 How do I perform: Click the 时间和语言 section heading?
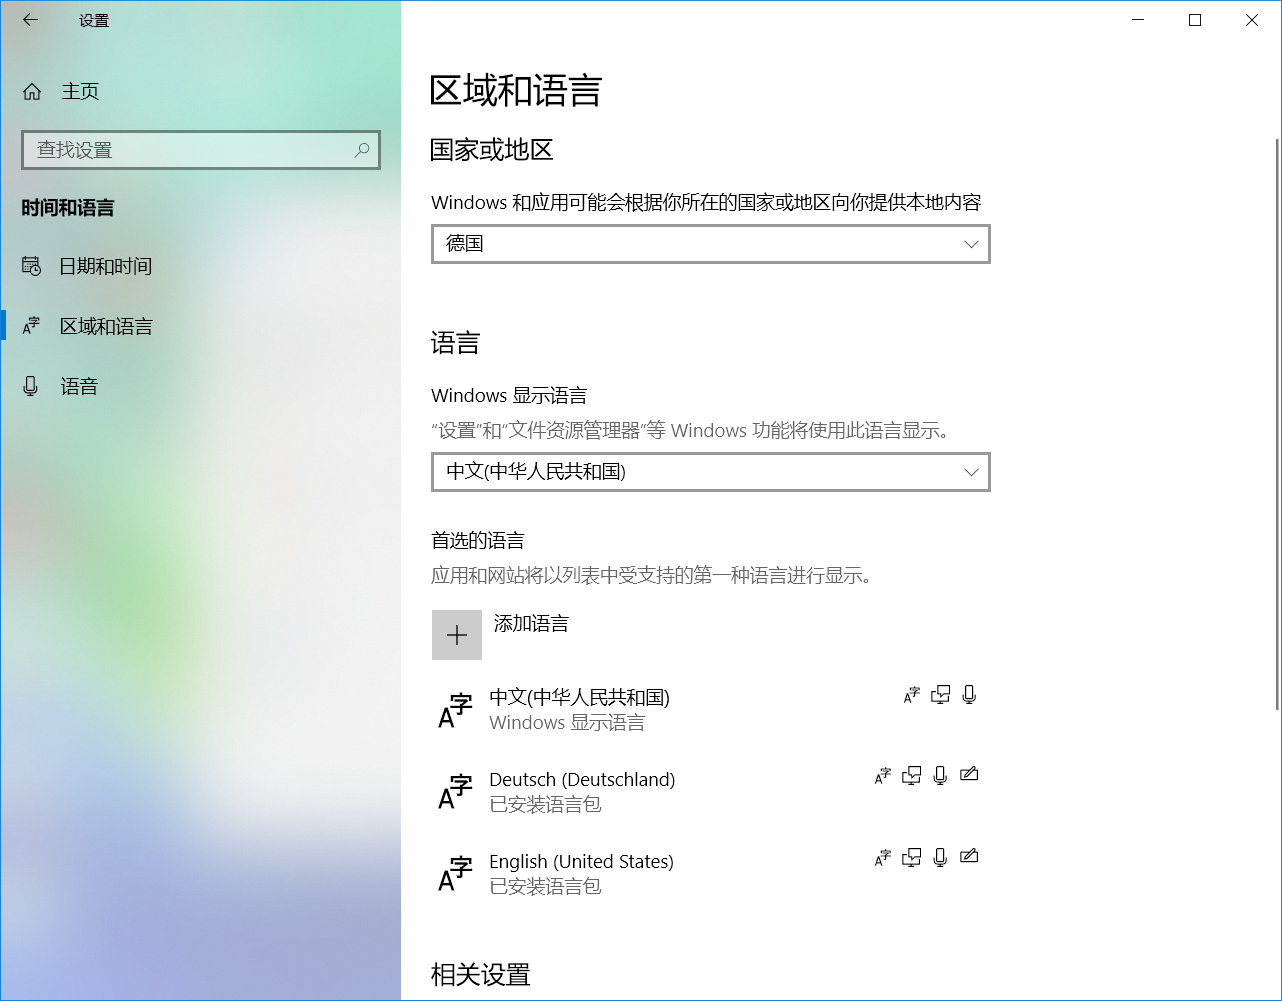click(x=68, y=208)
